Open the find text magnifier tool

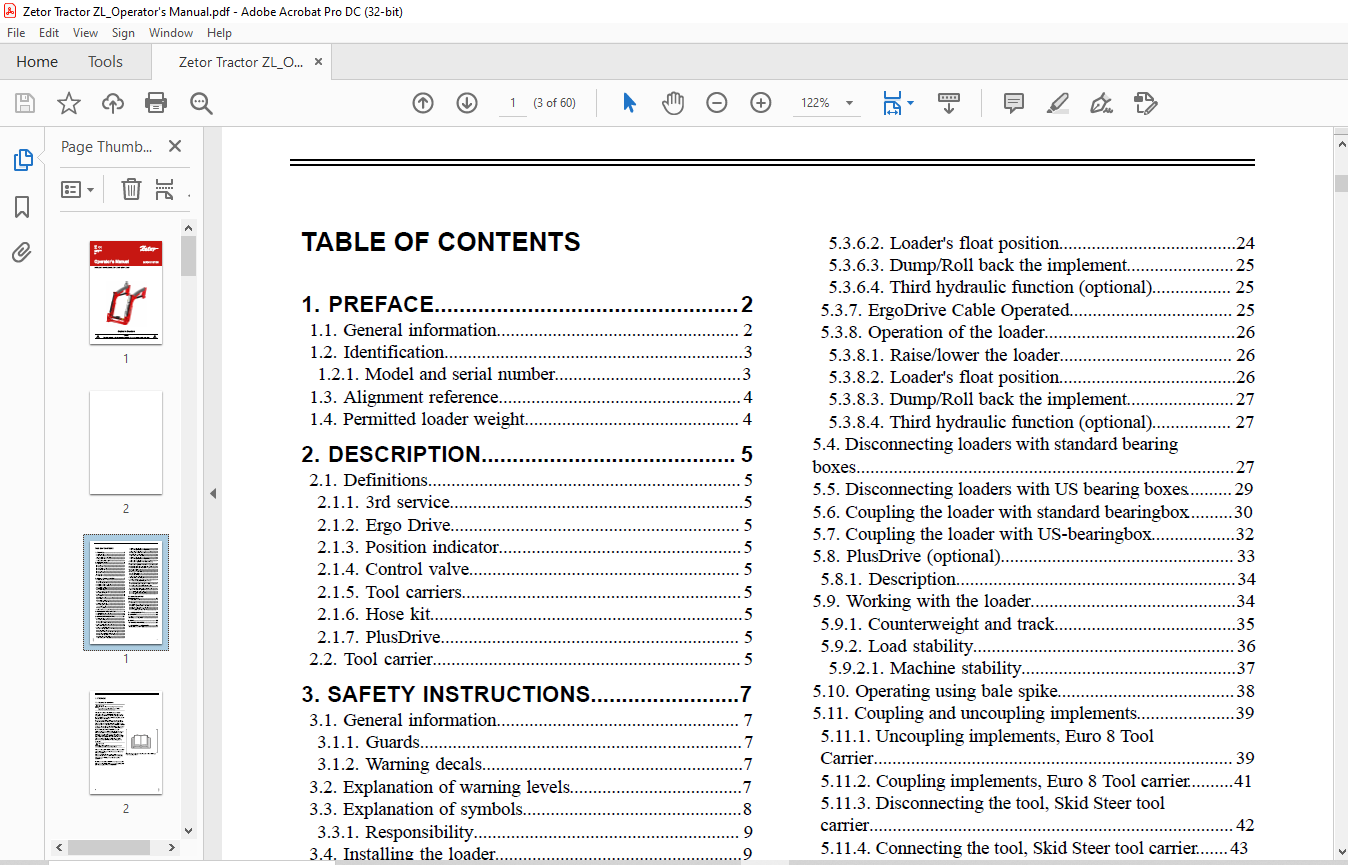(x=201, y=103)
